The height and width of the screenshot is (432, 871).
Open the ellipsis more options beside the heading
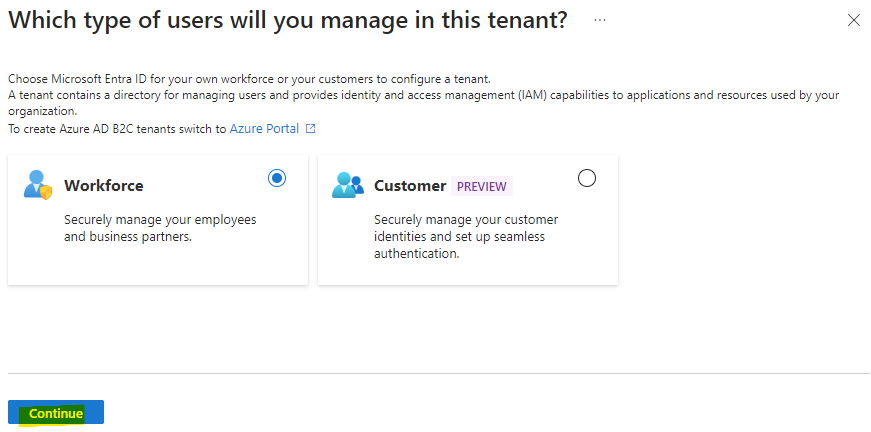599,21
